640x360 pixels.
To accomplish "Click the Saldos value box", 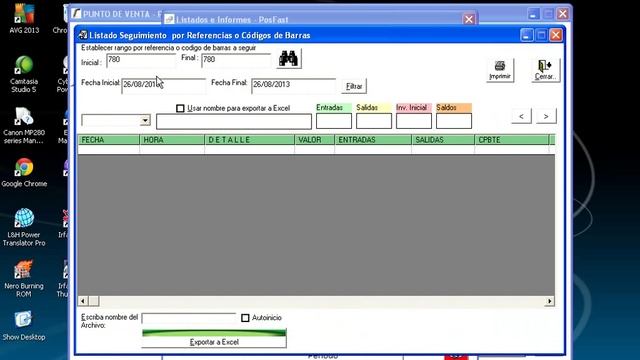I will pos(454,121).
